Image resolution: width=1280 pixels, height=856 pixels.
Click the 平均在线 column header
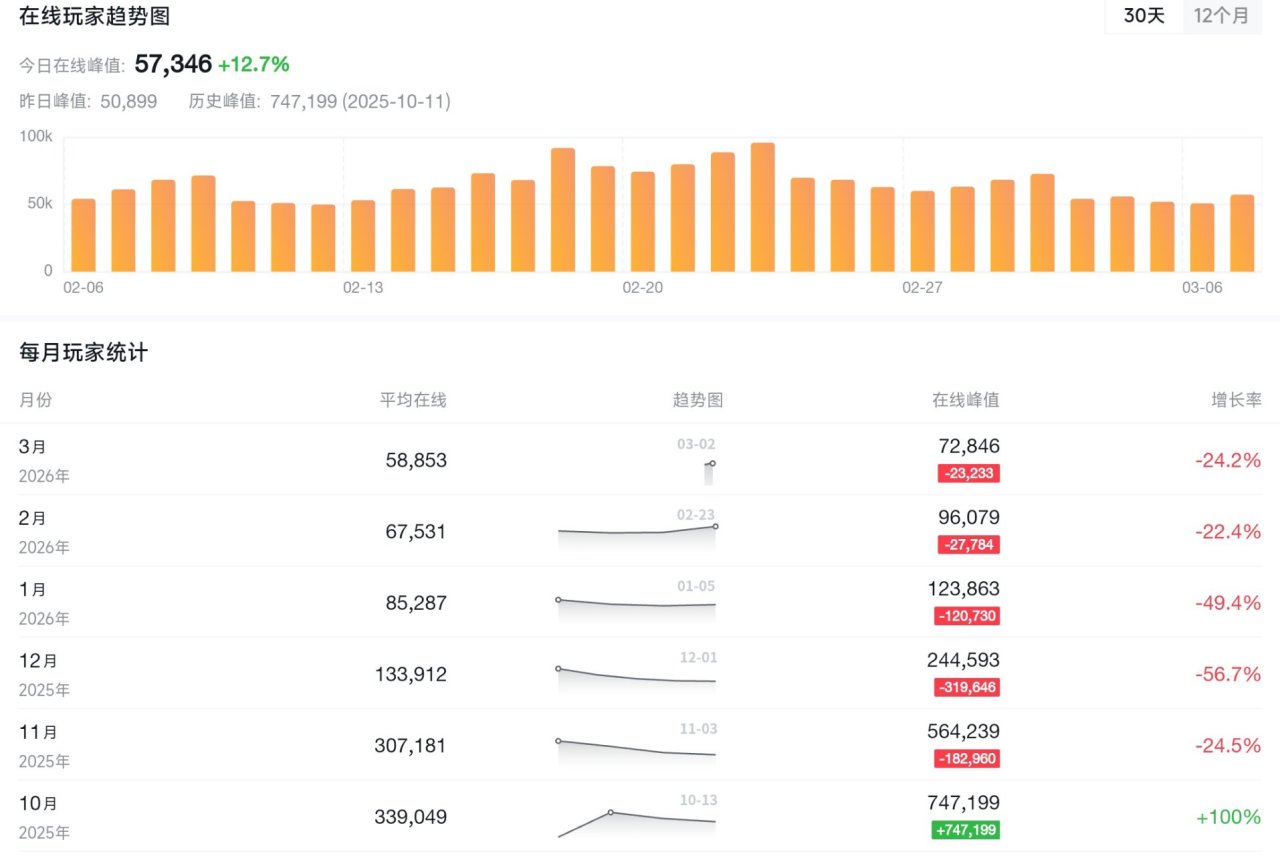(413, 400)
